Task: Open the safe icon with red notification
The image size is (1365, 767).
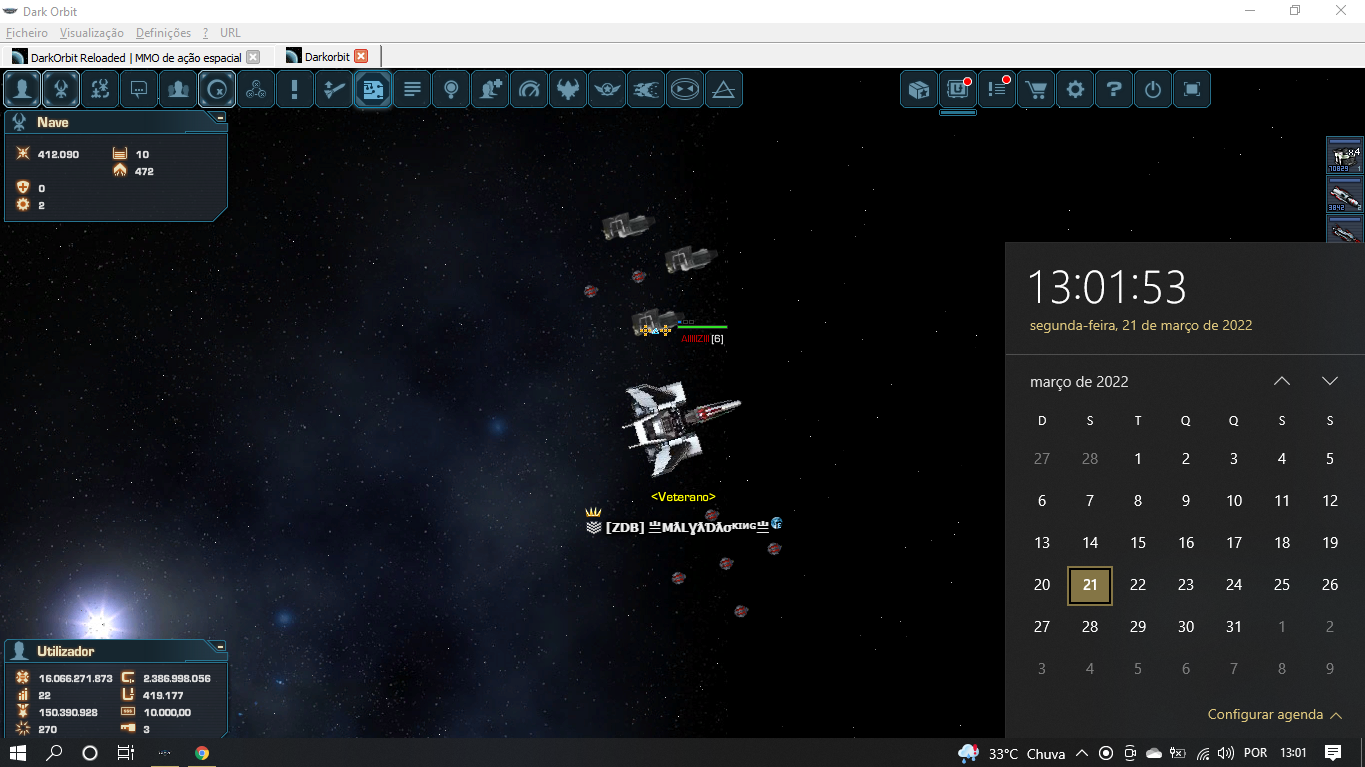Action: [x=957, y=89]
